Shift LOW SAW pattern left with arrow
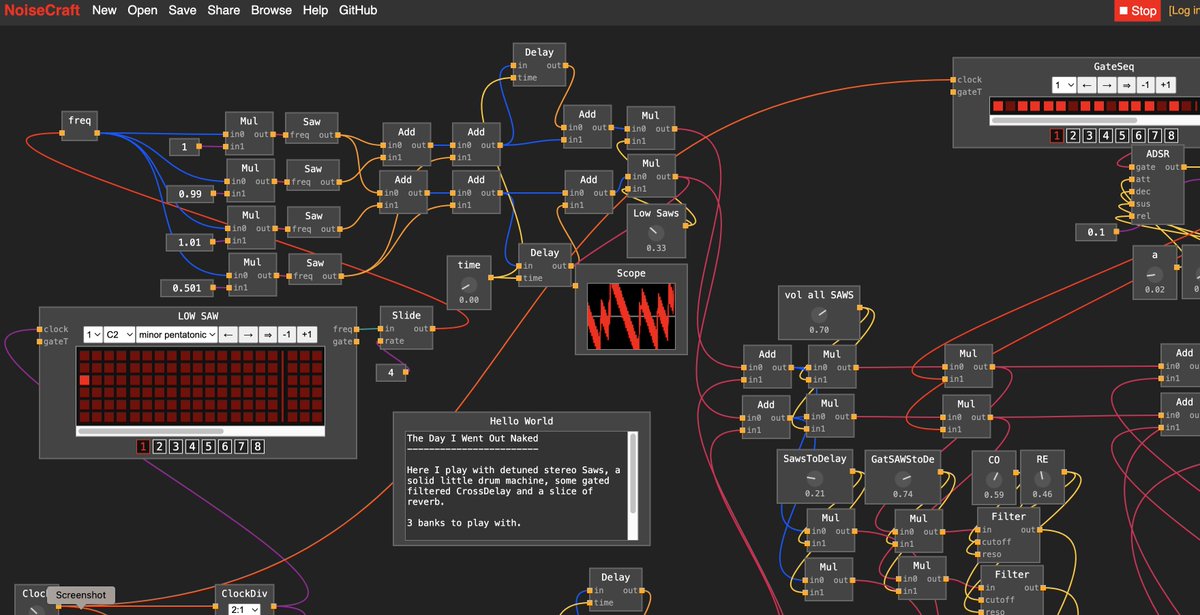 click(x=229, y=334)
